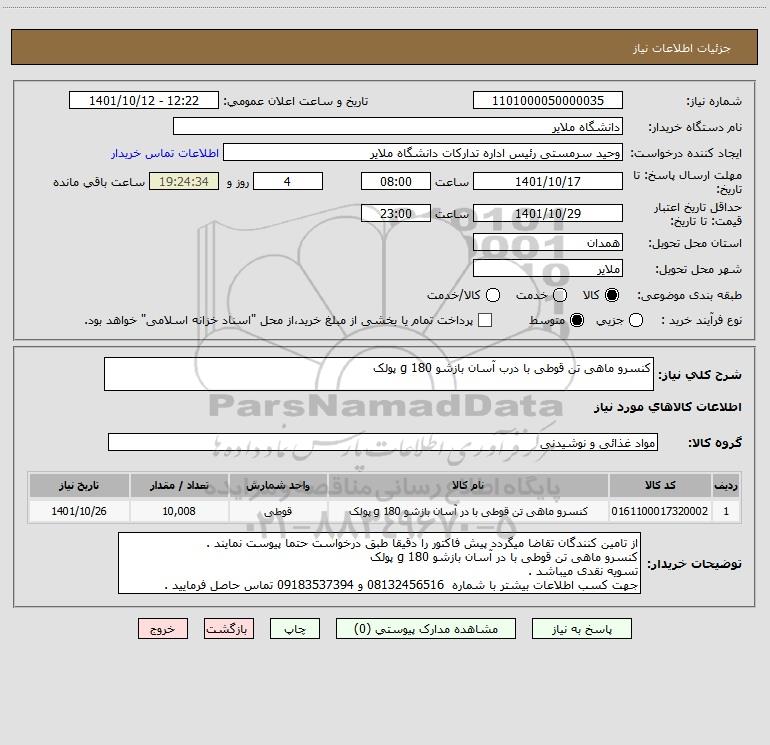Viewport: 770px width, 745px height.
Task: Click the کد کالا column header
Action: click(660, 485)
